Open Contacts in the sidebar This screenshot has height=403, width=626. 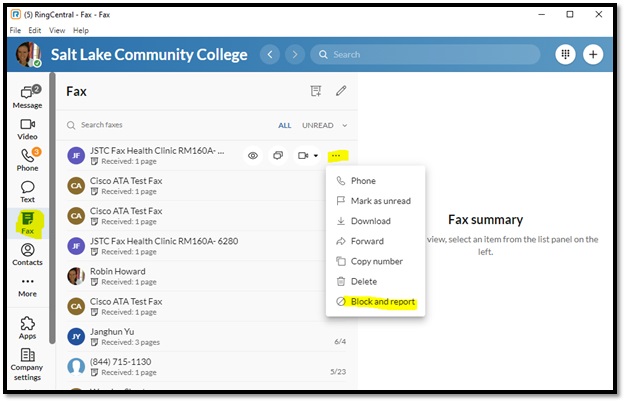[27, 254]
